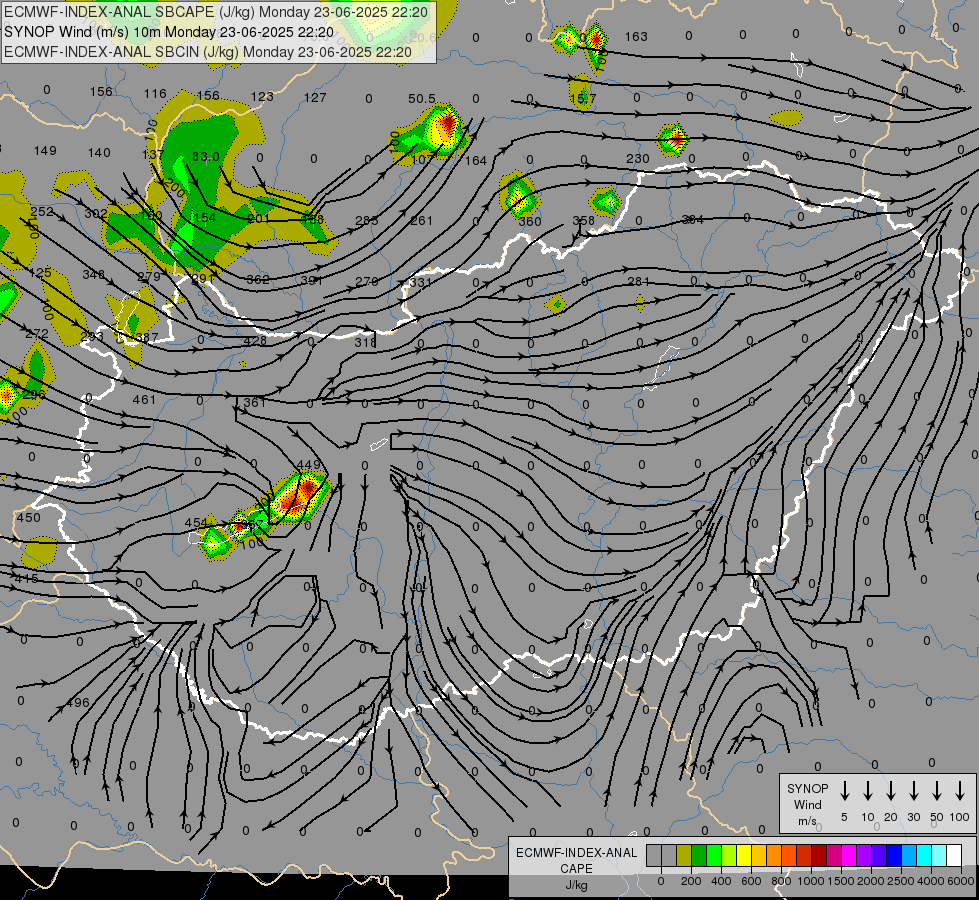The height and width of the screenshot is (900, 979).
Task: Click the map value 281
Action: pyautogui.click(x=639, y=281)
